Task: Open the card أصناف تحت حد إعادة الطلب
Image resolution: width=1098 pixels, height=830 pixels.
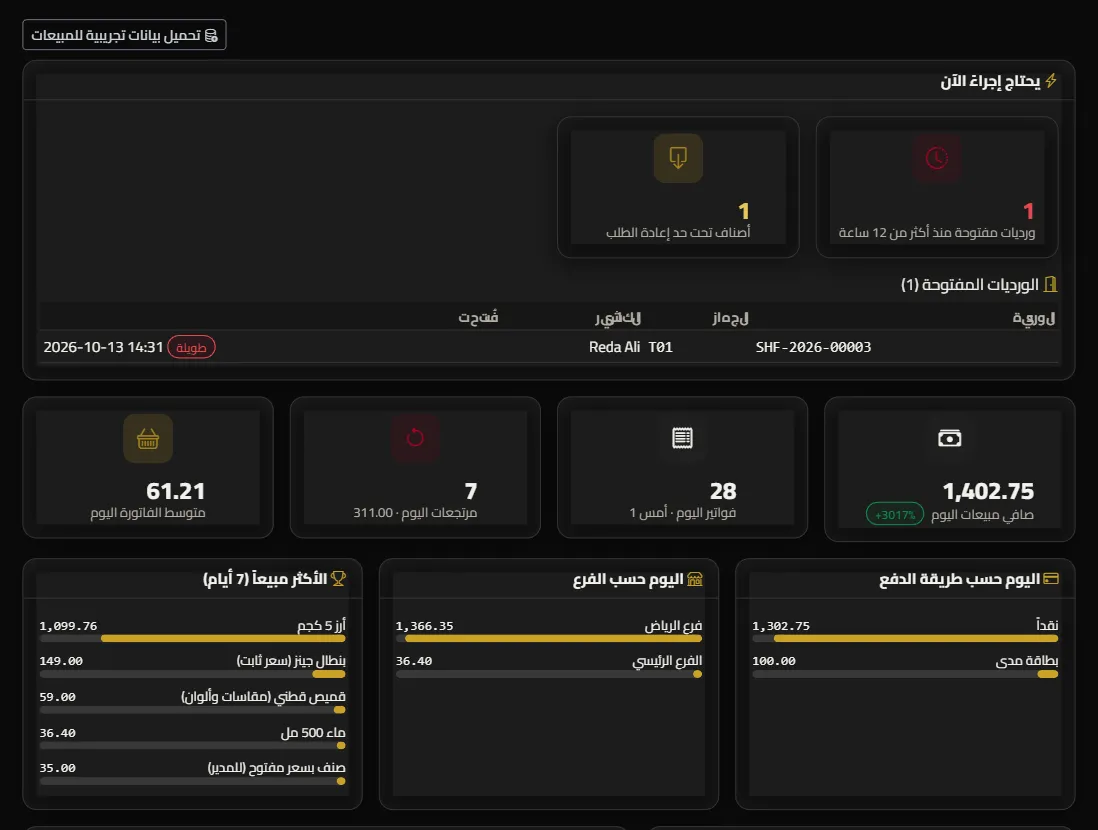Action: coord(678,187)
